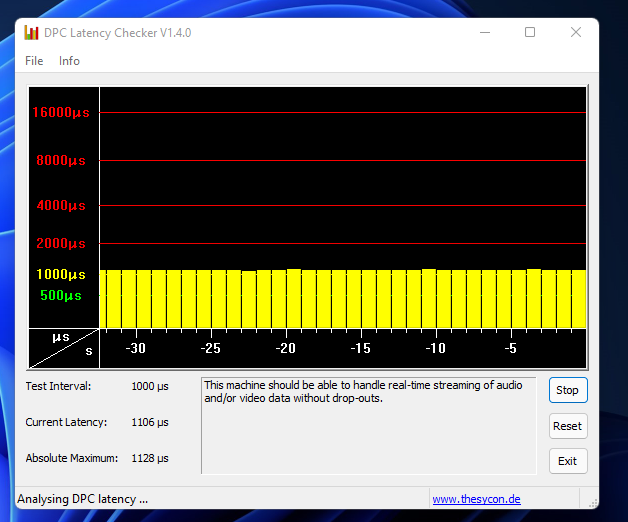The width and height of the screenshot is (628, 522).
Task: Click the -5 time axis label
Action: tap(511, 349)
